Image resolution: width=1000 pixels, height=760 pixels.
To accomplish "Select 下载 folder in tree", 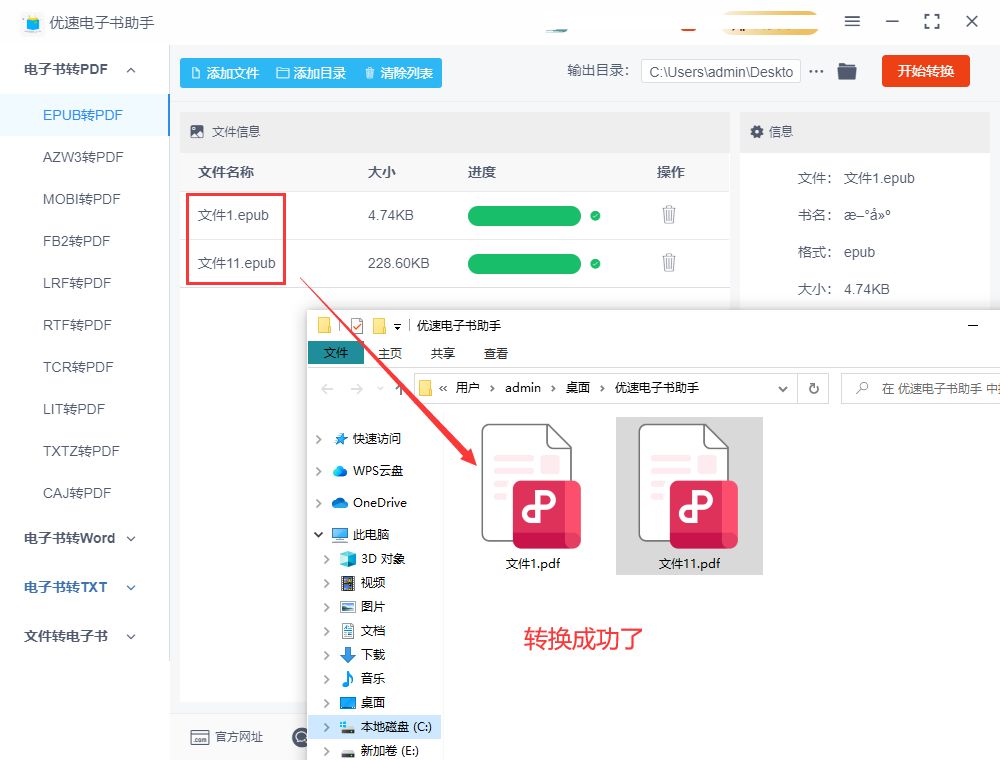I will (372, 655).
